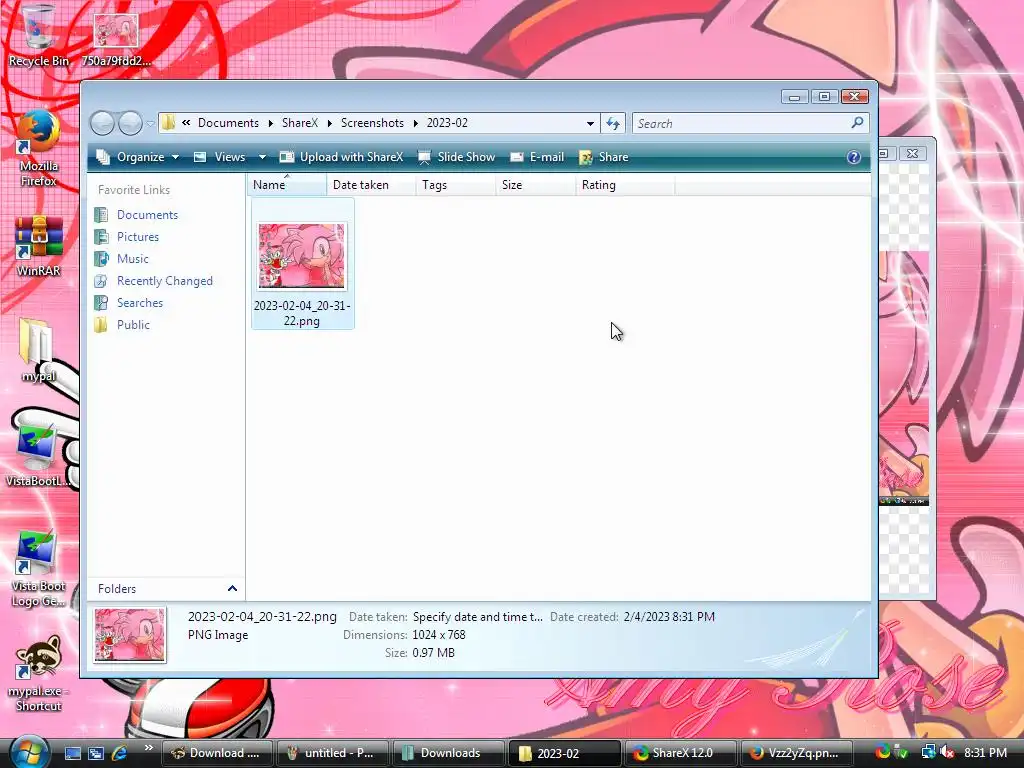Expand arrow after Screenshots breadcrumb
The image size is (1024, 768).
pos(415,123)
